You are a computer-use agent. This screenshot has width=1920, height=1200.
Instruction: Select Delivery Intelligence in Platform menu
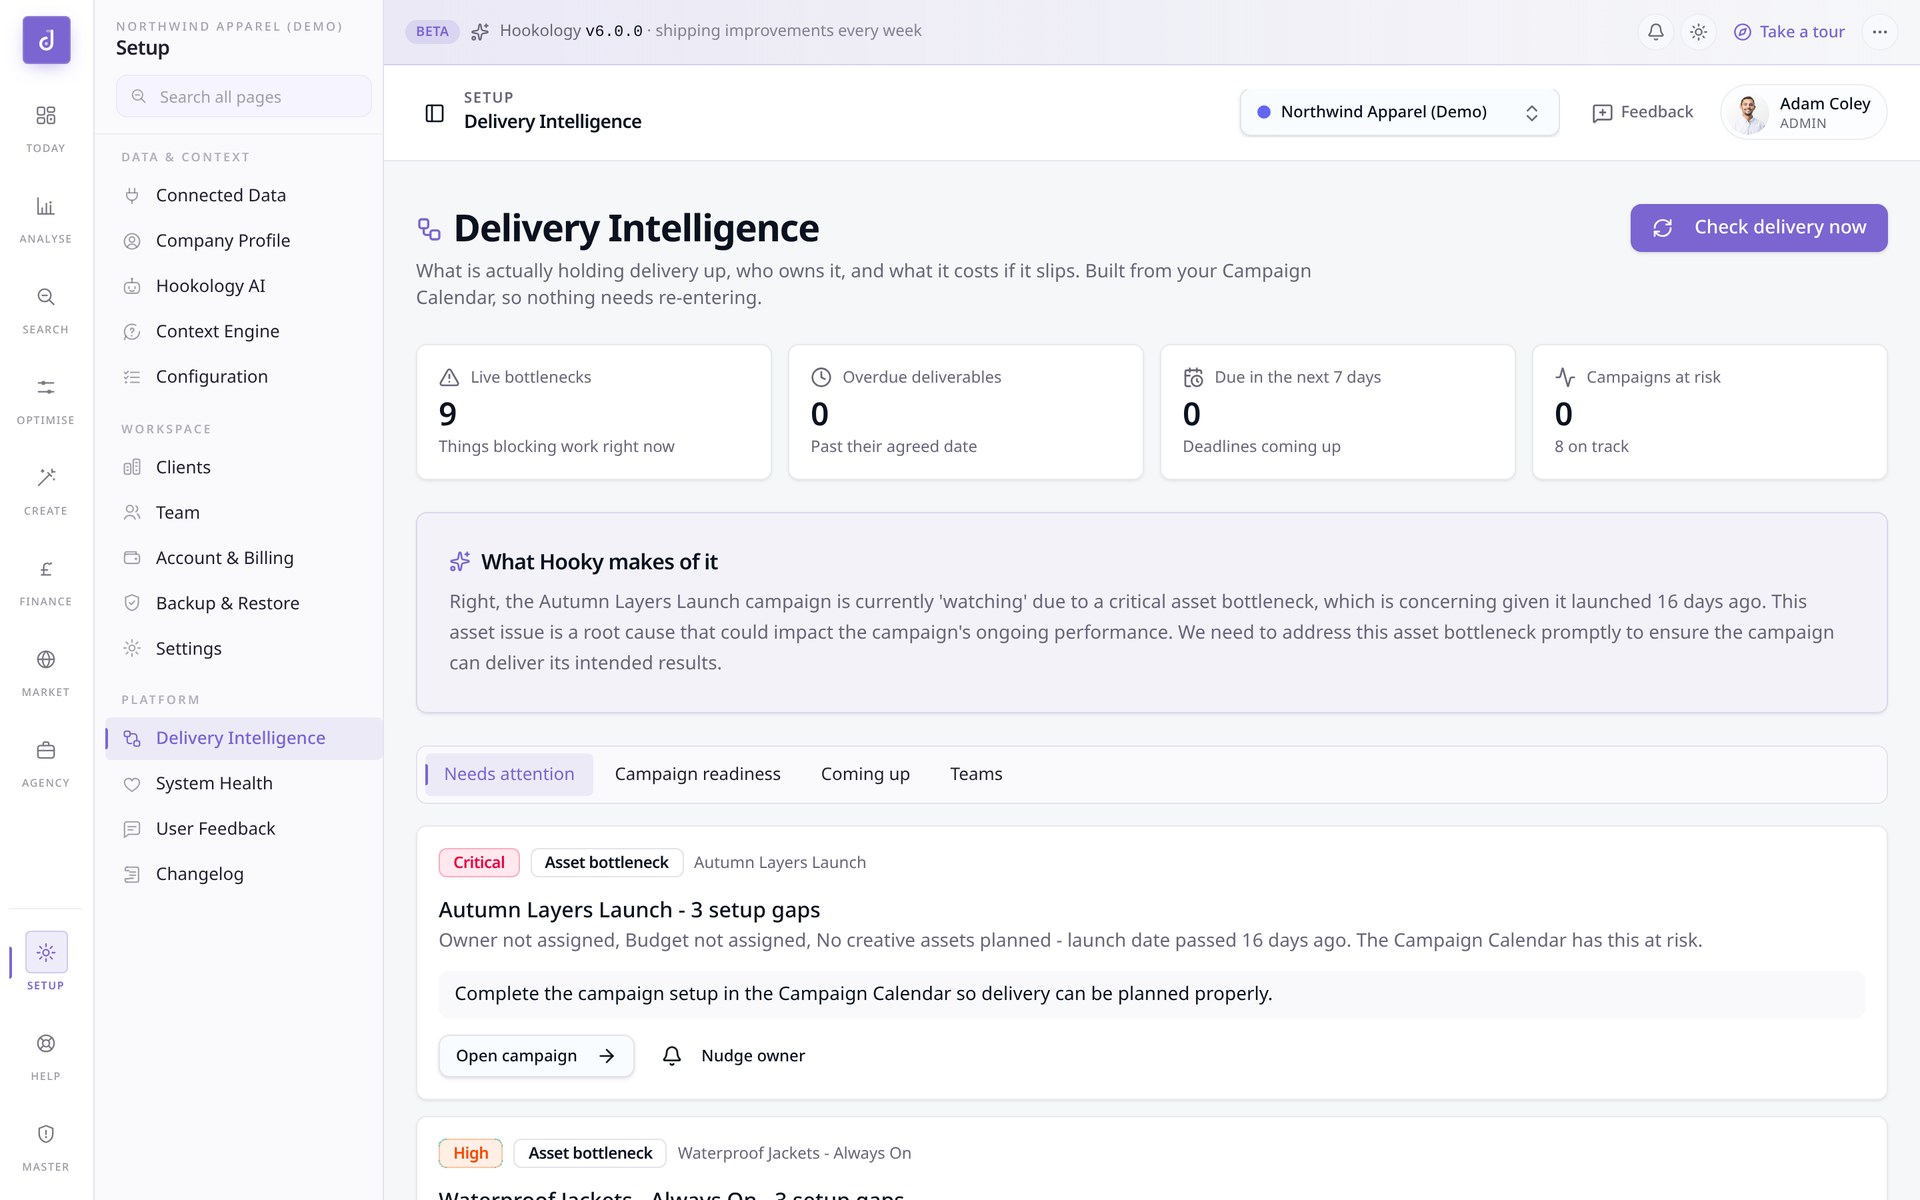click(x=243, y=738)
